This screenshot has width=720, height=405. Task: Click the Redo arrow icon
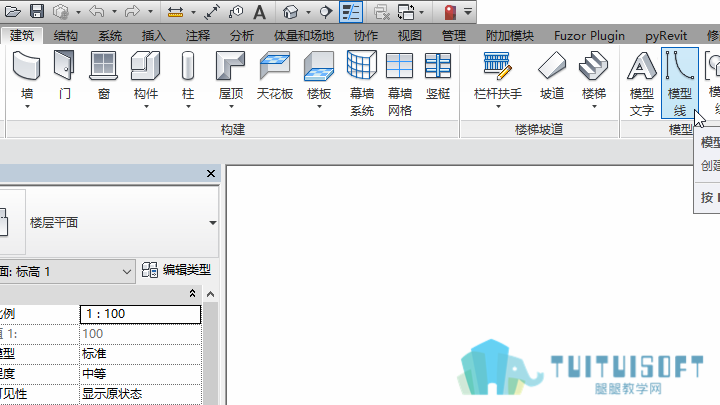point(132,11)
